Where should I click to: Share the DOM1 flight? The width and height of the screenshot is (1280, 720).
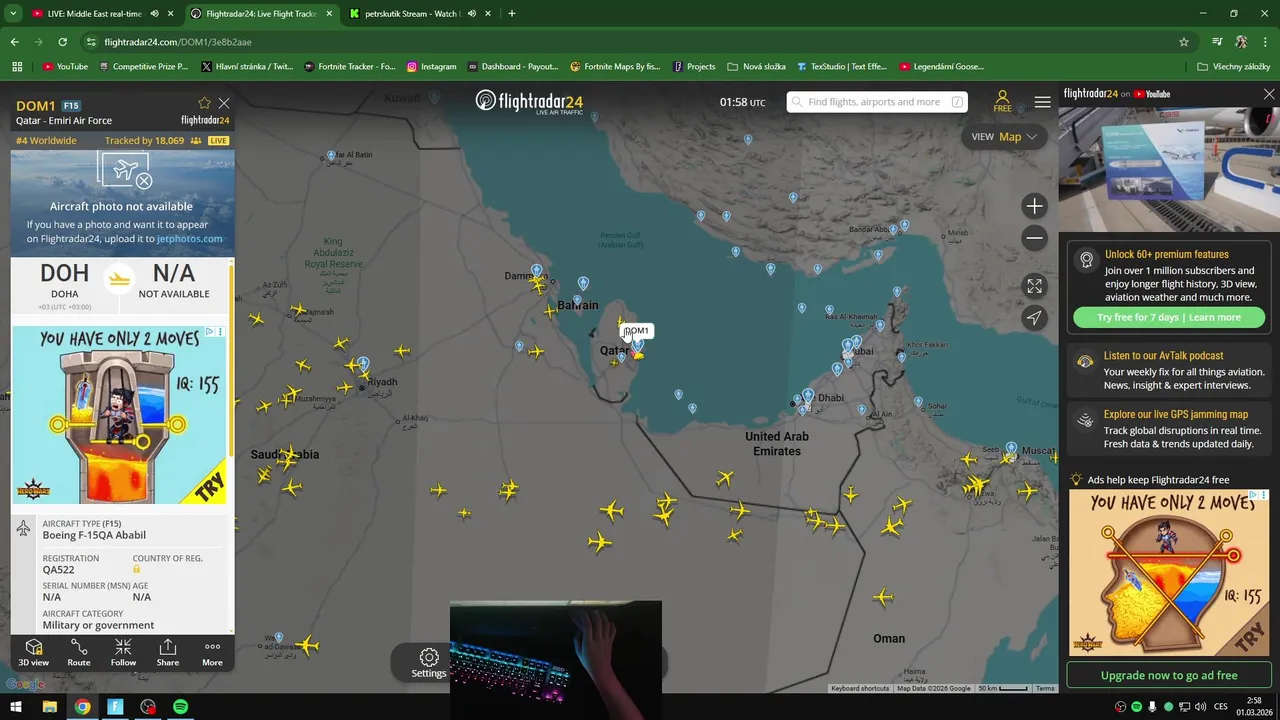pyautogui.click(x=168, y=652)
